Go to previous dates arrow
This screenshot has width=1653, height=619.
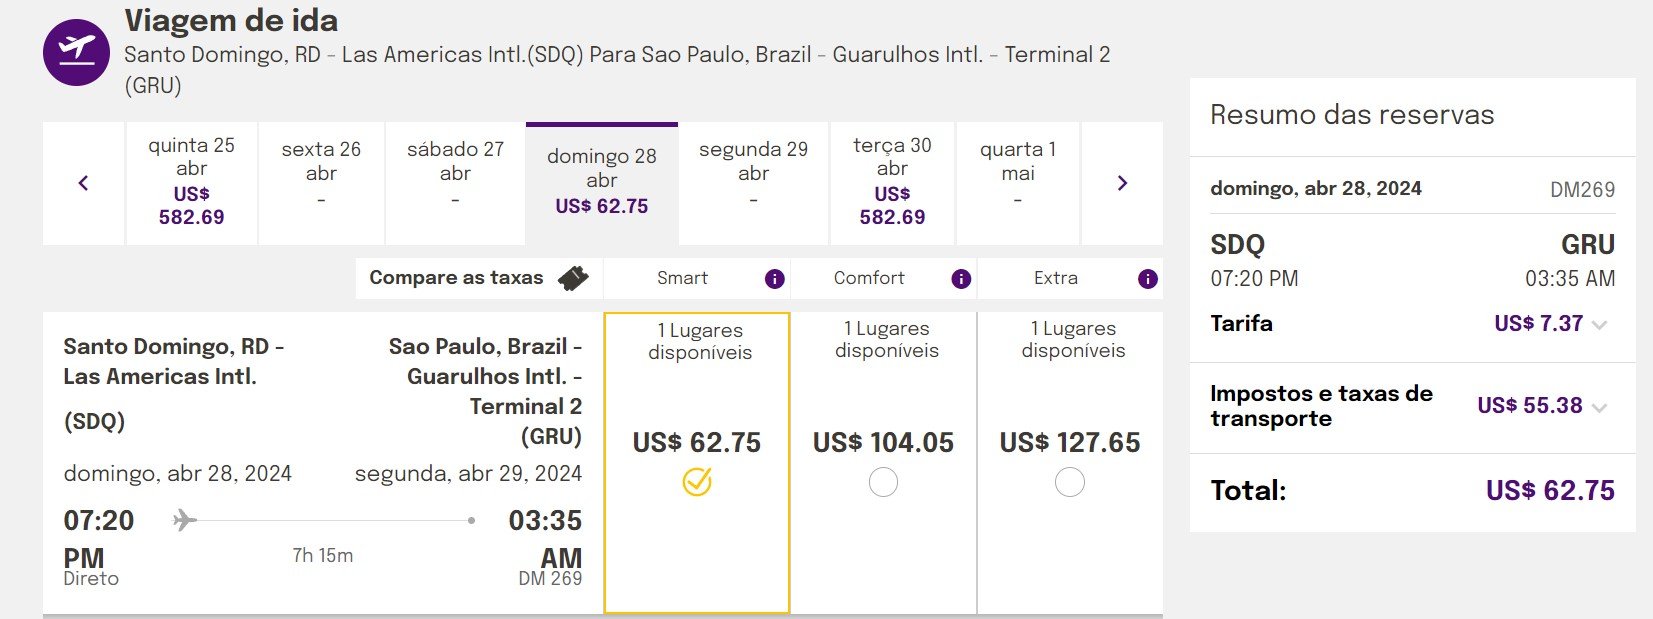(x=83, y=183)
